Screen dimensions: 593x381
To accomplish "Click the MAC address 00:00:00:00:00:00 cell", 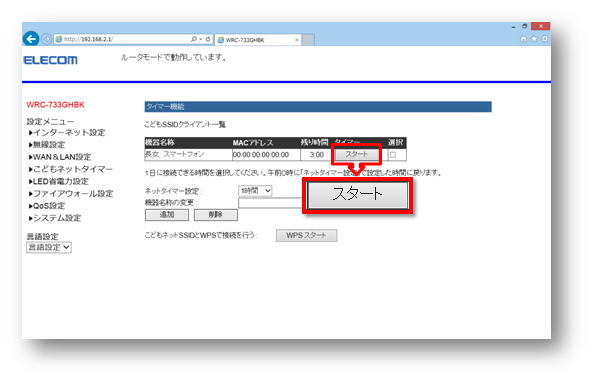I will coord(266,155).
